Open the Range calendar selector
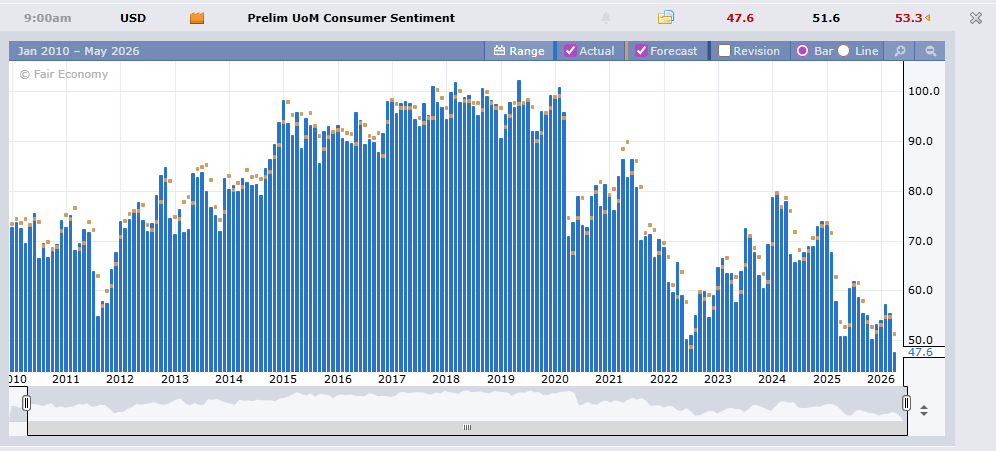996x451 pixels. point(519,51)
